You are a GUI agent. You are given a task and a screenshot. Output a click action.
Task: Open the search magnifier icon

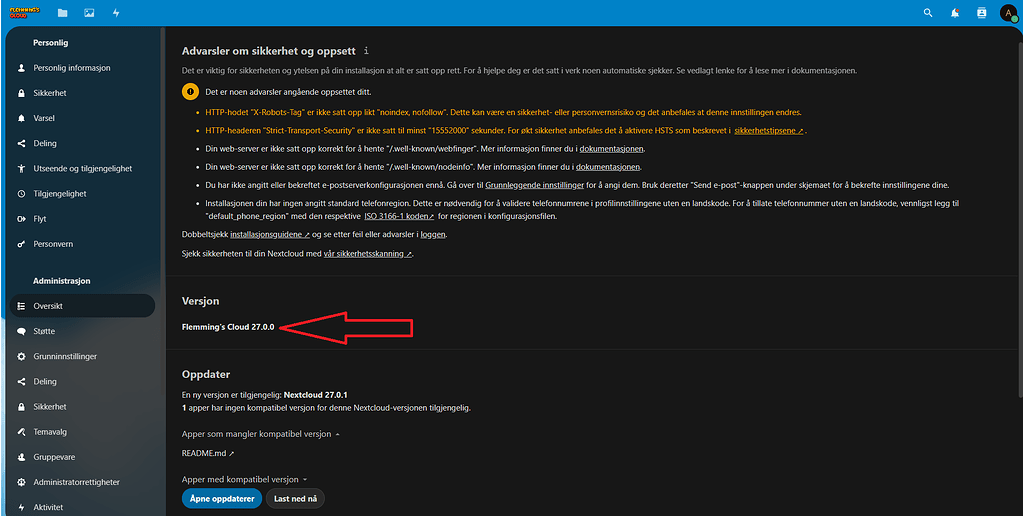[x=928, y=12]
